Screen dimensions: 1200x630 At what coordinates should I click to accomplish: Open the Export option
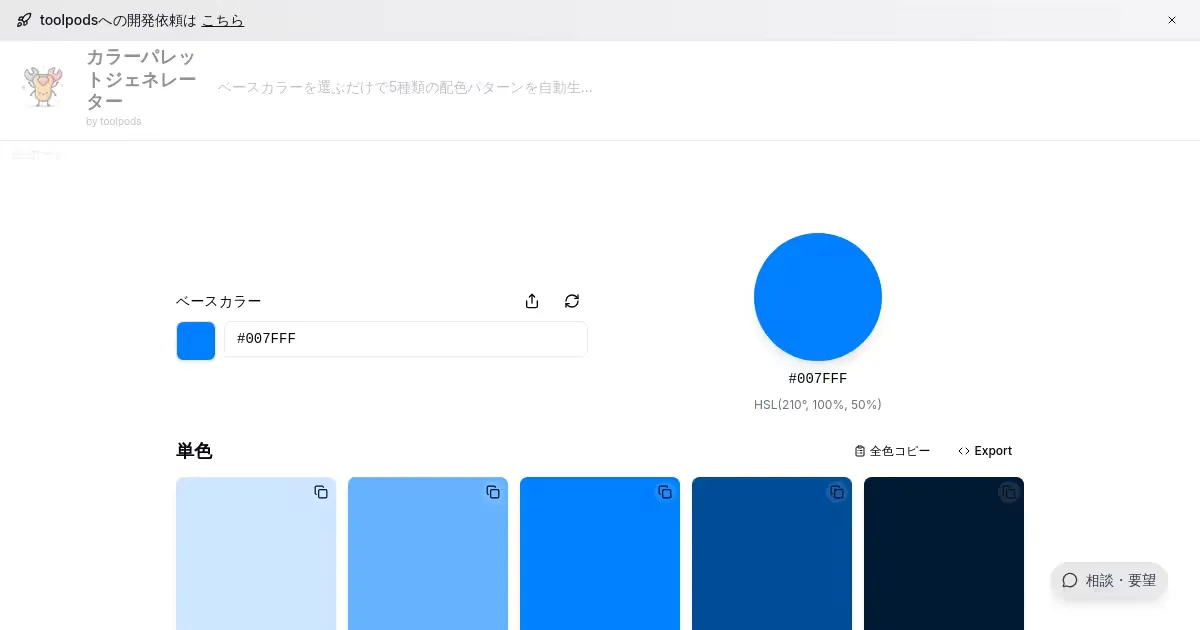985,451
